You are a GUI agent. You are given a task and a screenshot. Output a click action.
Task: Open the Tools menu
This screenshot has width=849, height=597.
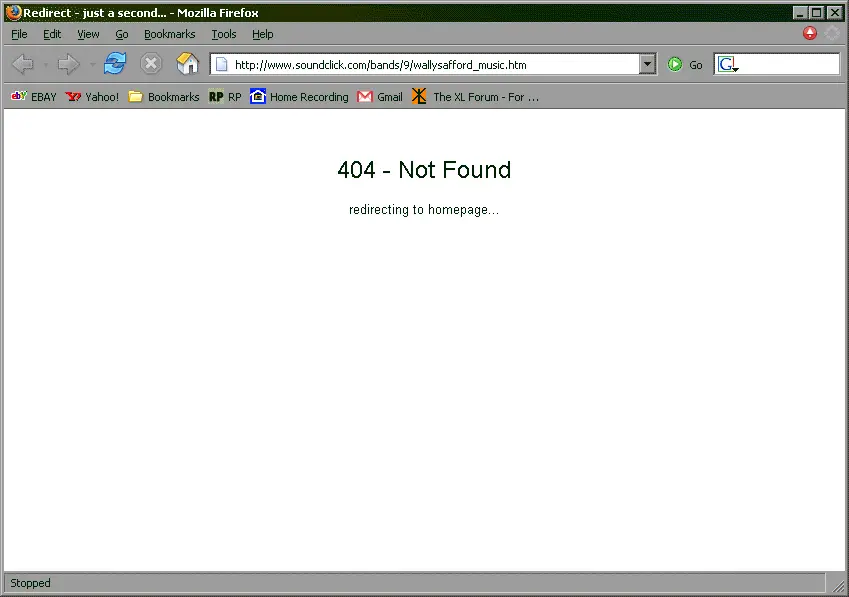tap(224, 34)
